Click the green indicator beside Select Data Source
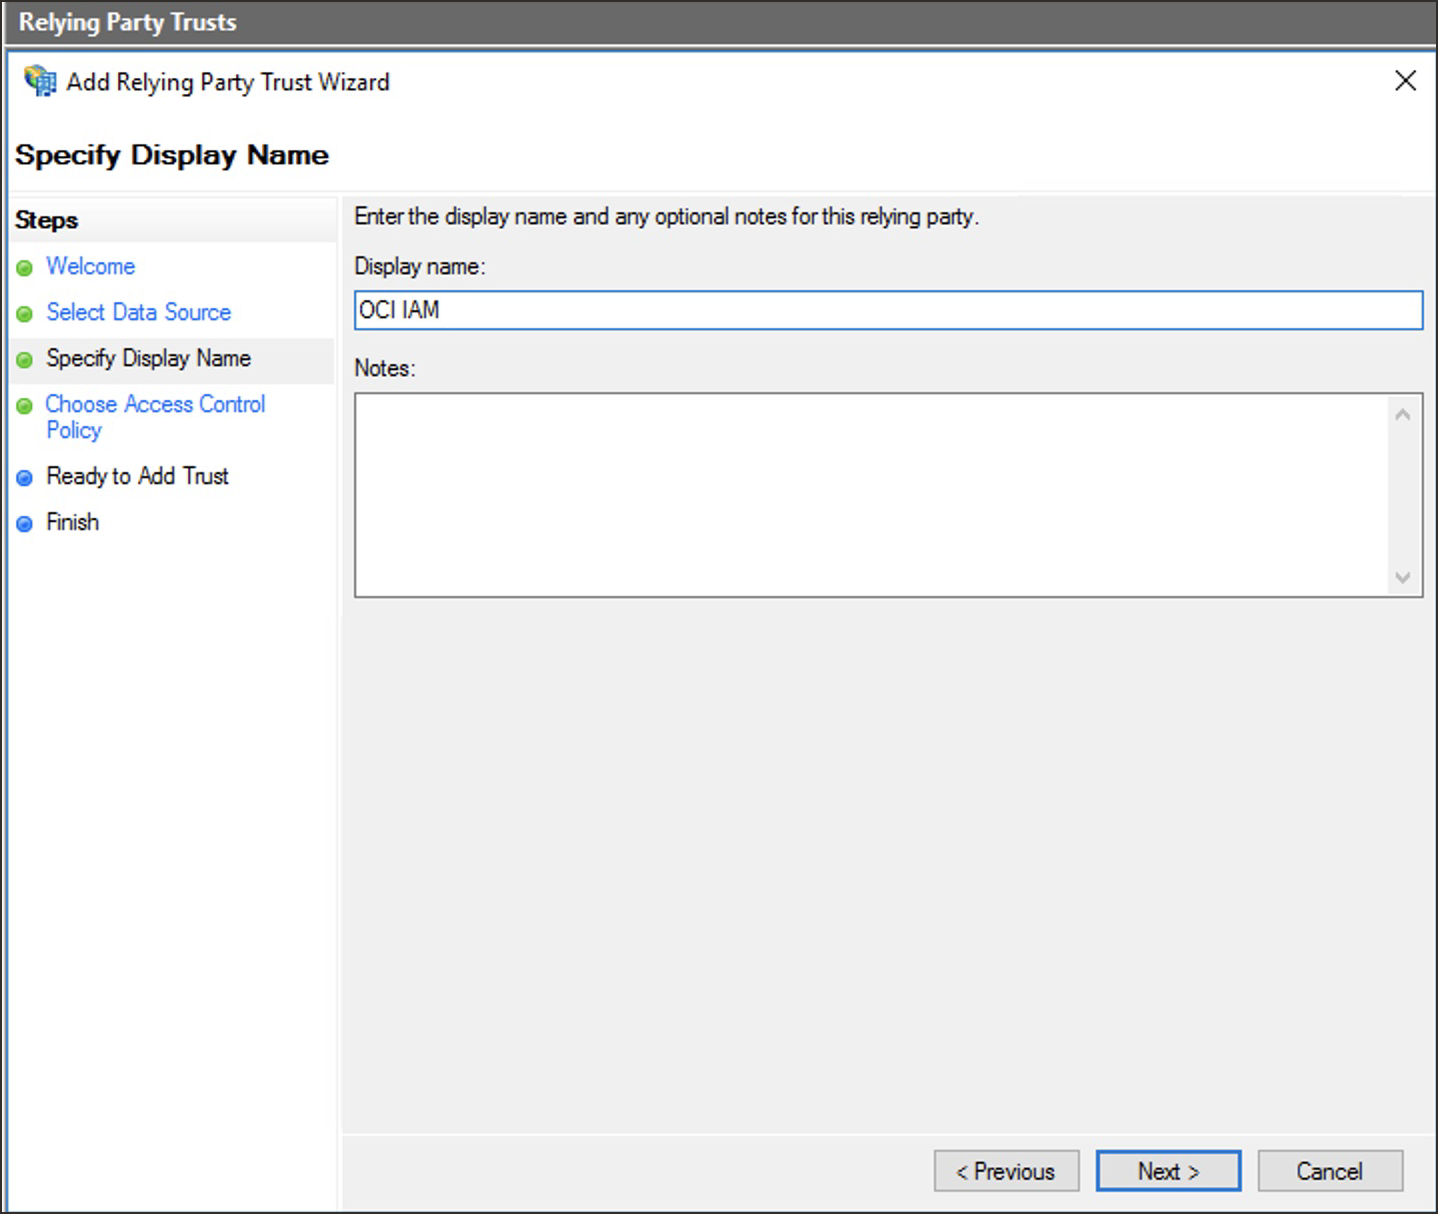 coord(24,313)
